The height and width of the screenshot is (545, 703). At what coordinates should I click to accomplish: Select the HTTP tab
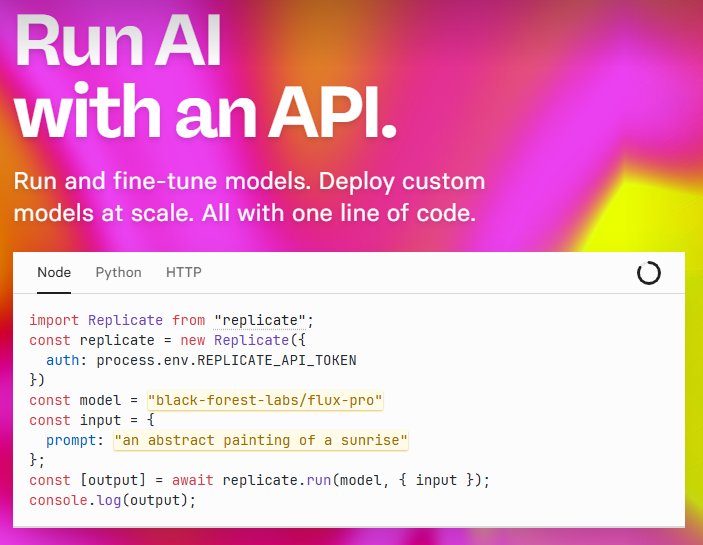(184, 272)
